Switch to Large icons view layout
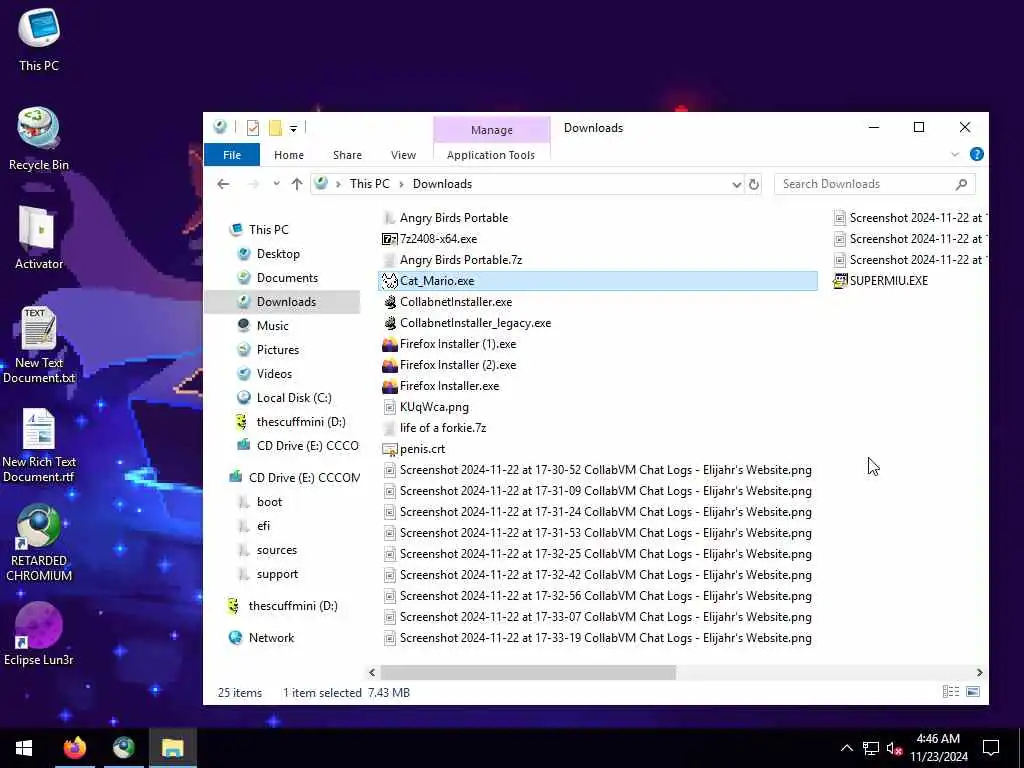The height and width of the screenshot is (768, 1024). click(x=972, y=692)
